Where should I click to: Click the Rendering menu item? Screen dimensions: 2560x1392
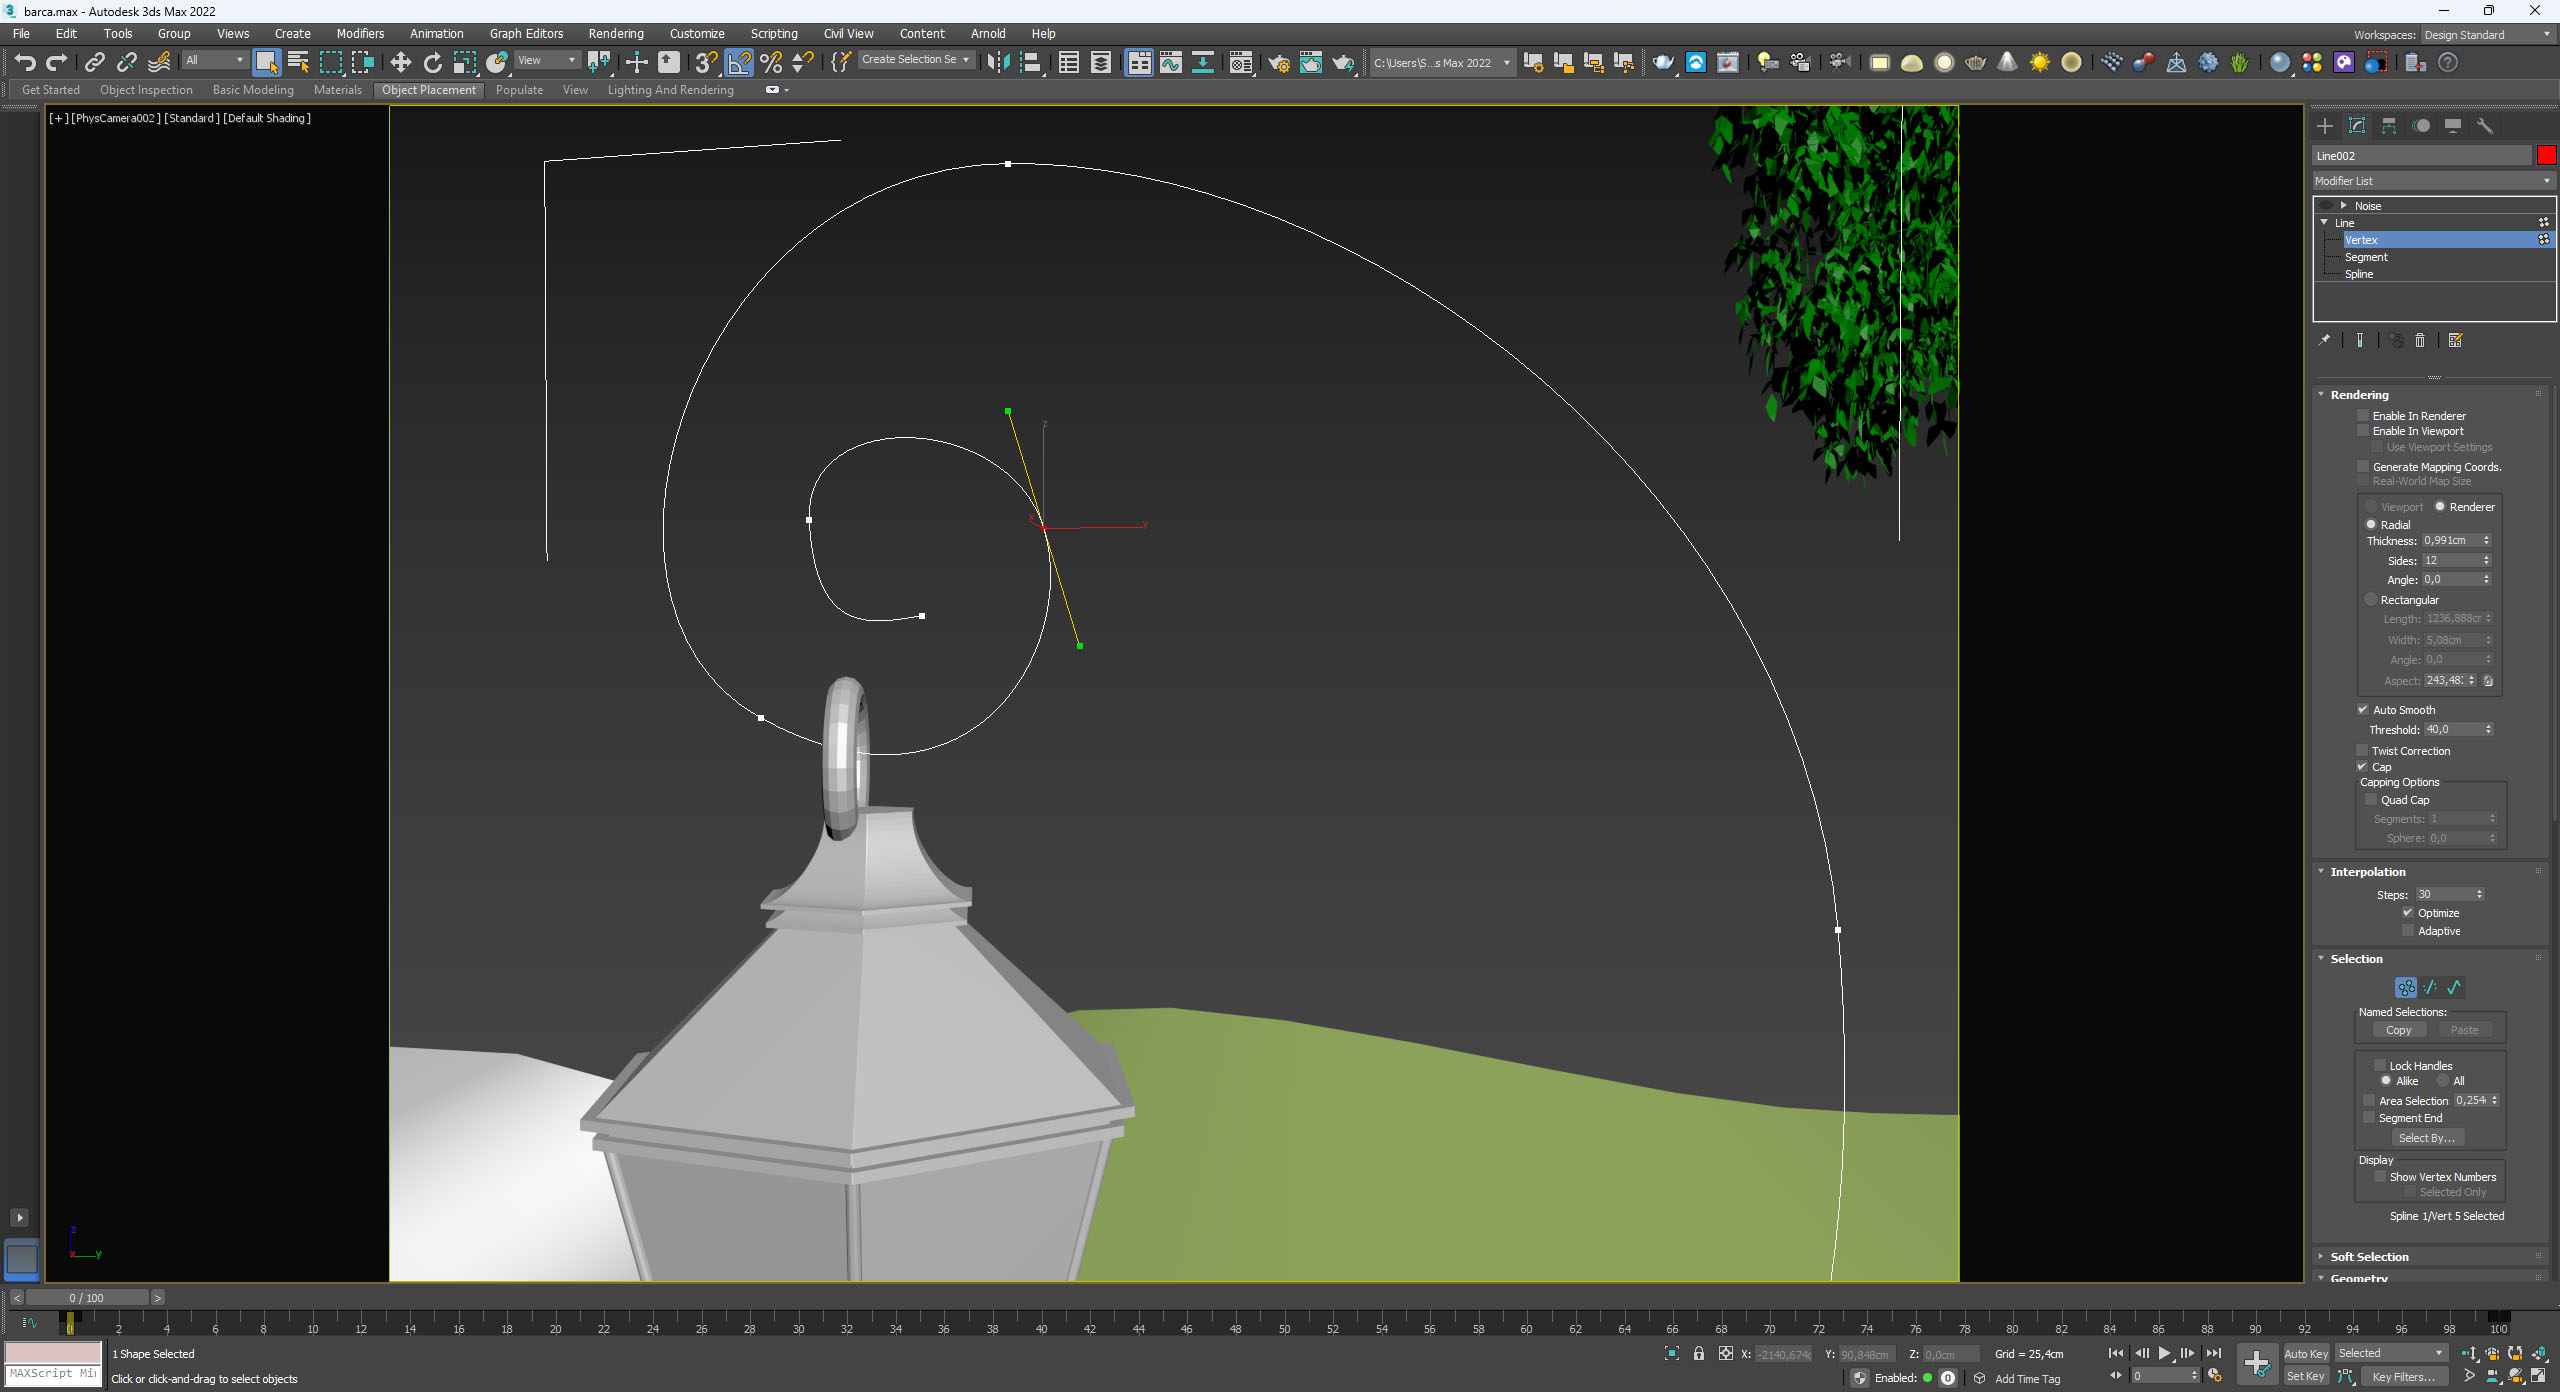coord(612,31)
